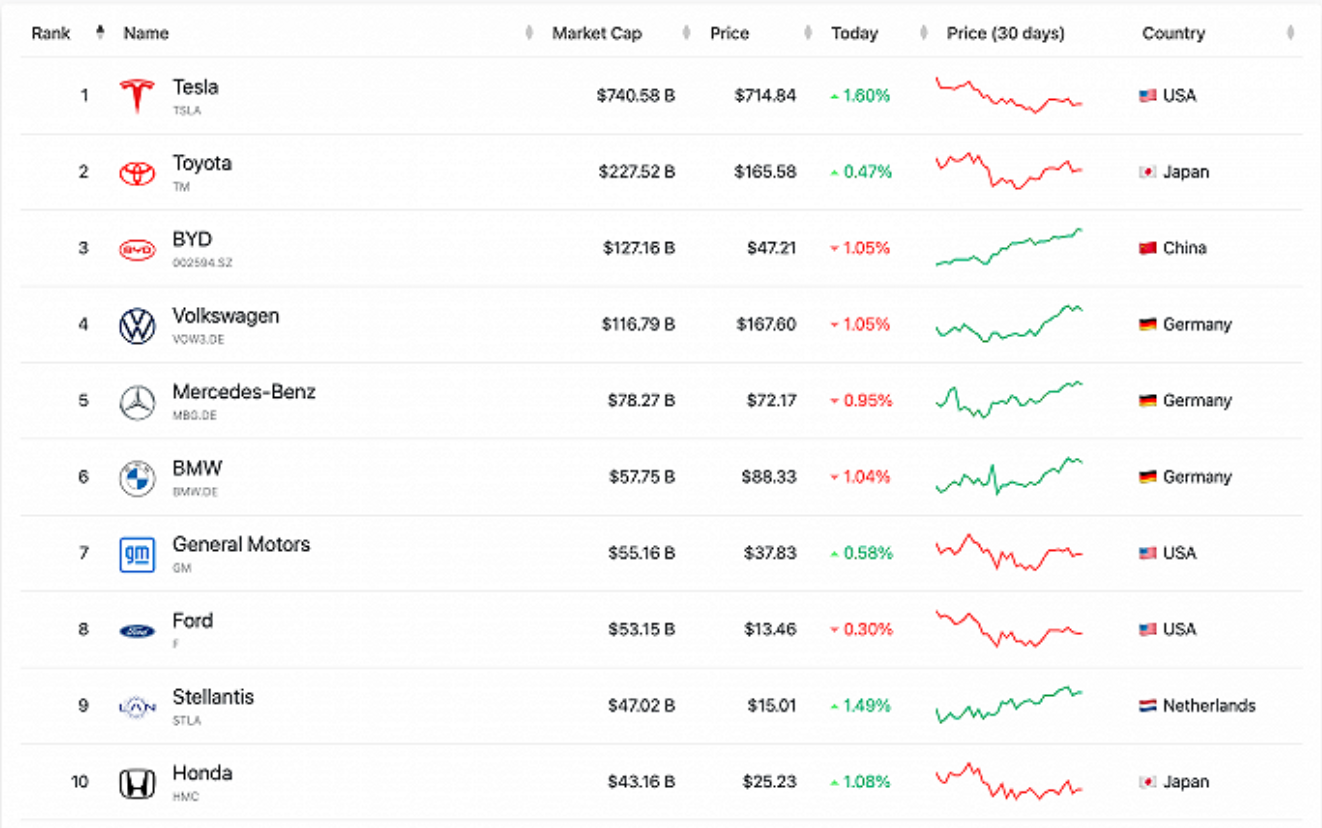Open the BYD company link

192,240
